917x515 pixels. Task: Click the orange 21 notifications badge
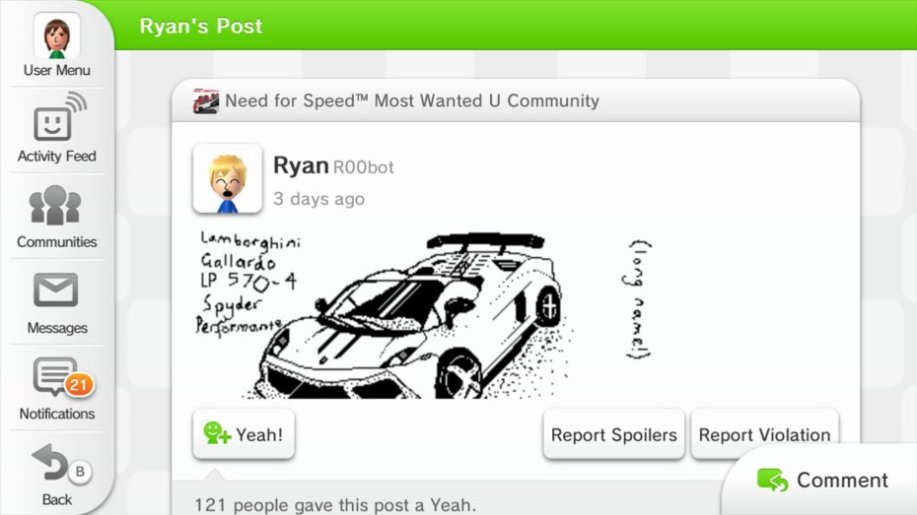pos(79,385)
